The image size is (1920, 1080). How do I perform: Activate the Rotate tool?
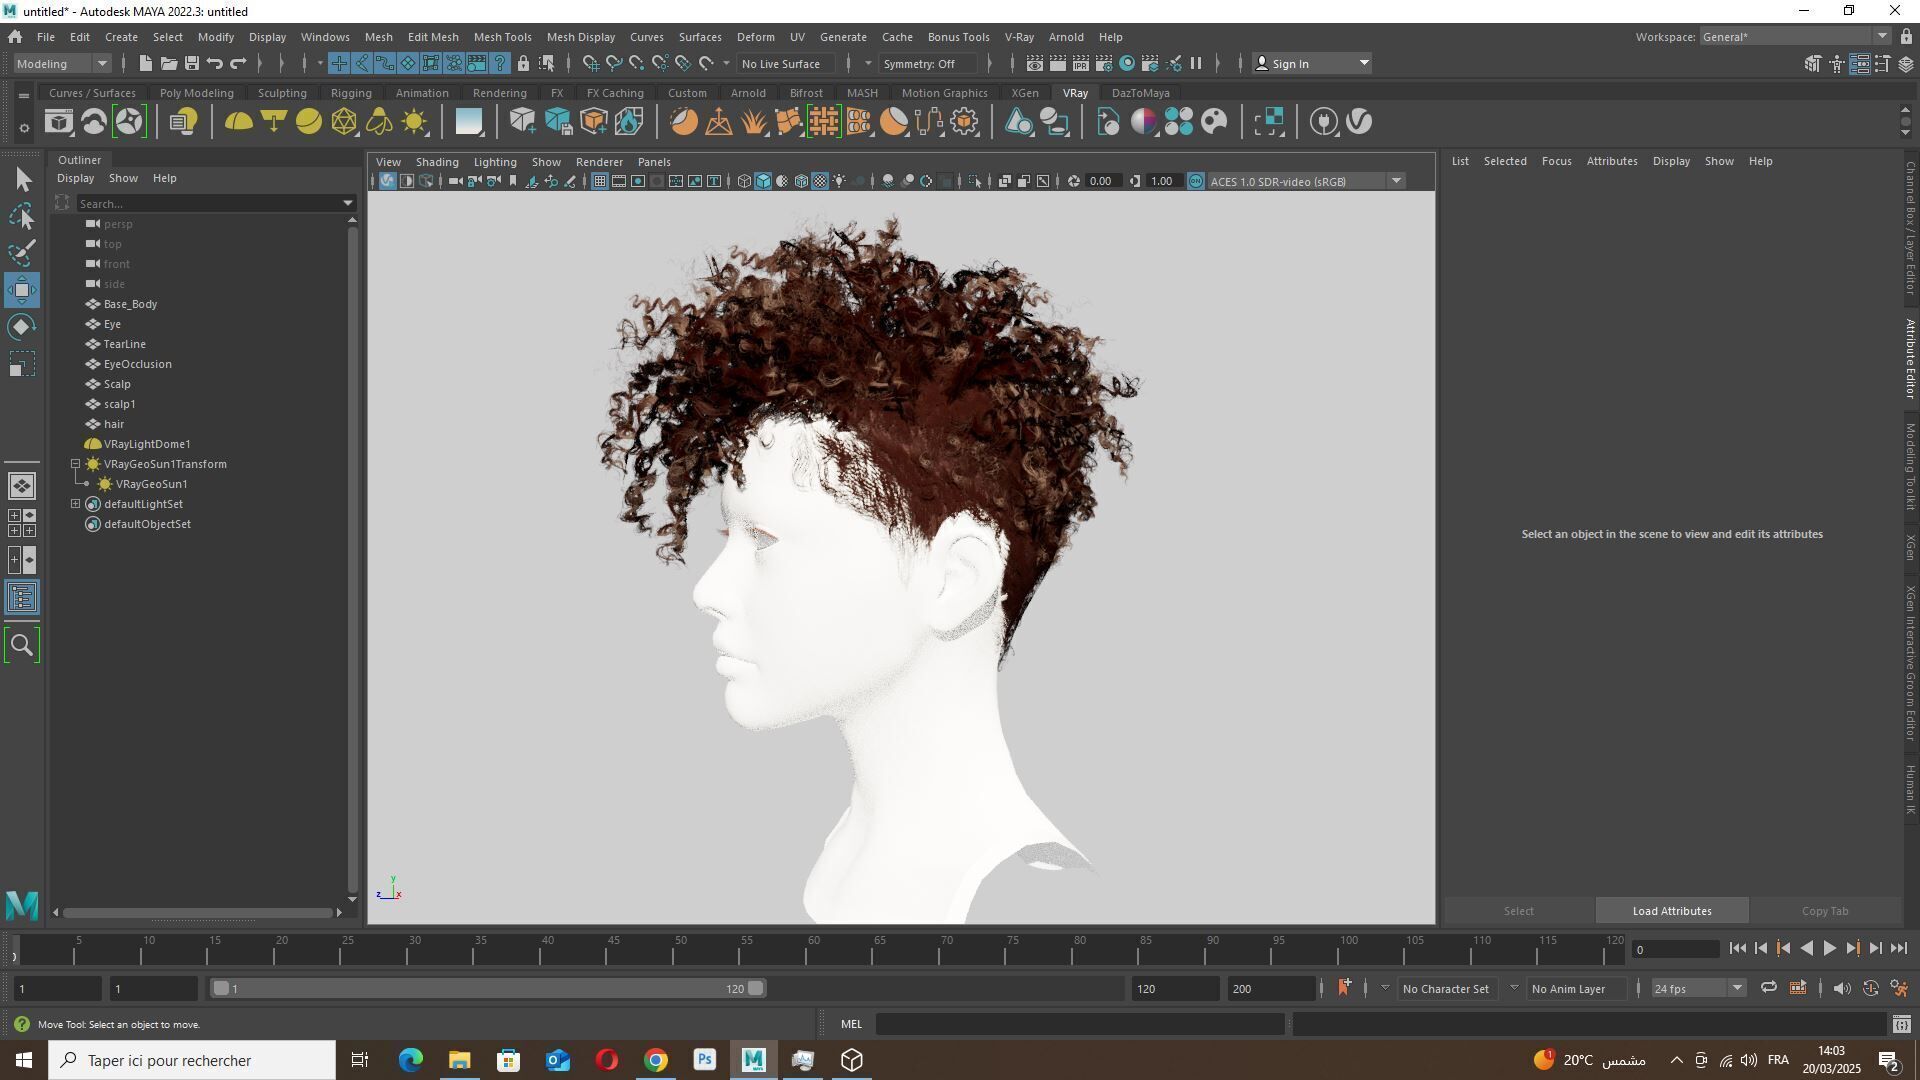[x=22, y=327]
